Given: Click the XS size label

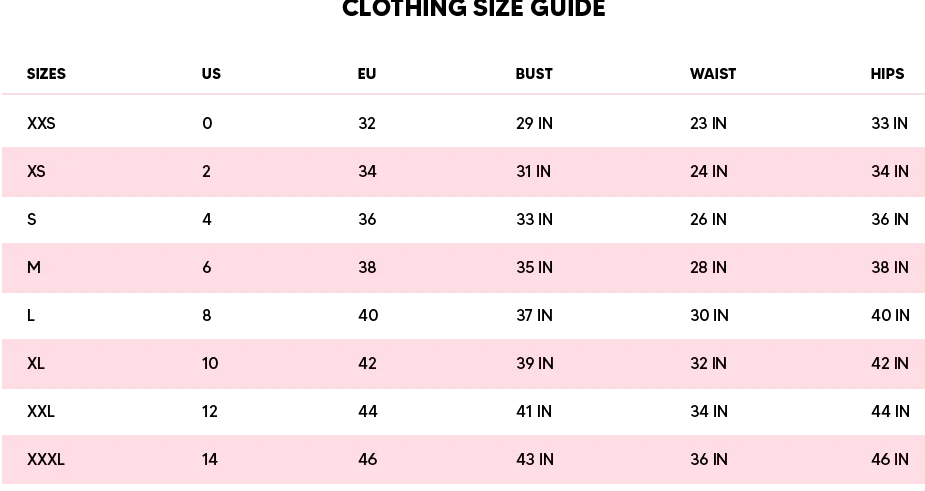Looking at the screenshot, I should click(36, 171).
